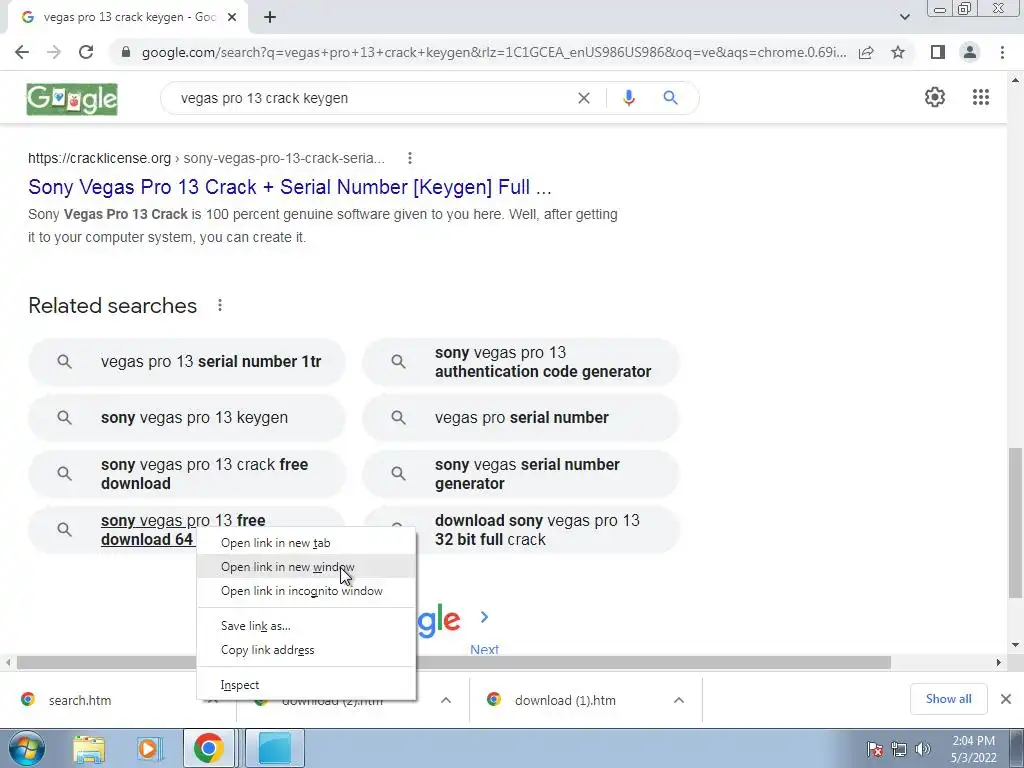The width and height of the screenshot is (1024, 768).
Task: Bookmark this page with the star icon
Action: pos(898,52)
